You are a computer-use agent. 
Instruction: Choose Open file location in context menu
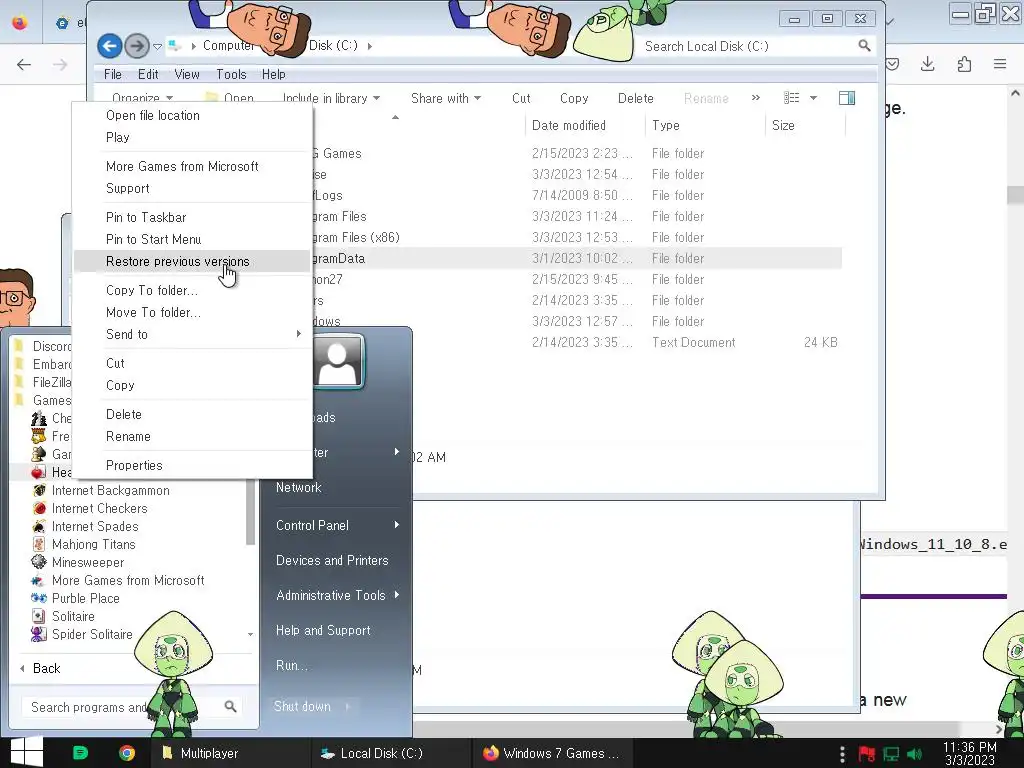(x=153, y=116)
